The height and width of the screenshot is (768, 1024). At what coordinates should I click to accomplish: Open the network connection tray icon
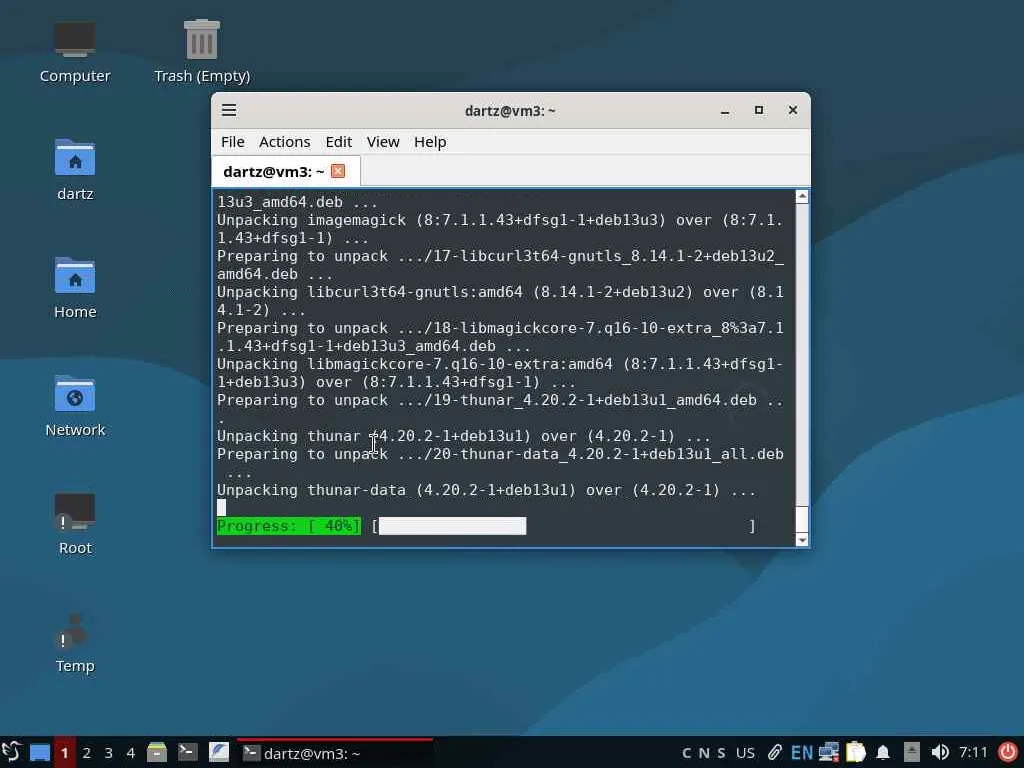click(829, 753)
